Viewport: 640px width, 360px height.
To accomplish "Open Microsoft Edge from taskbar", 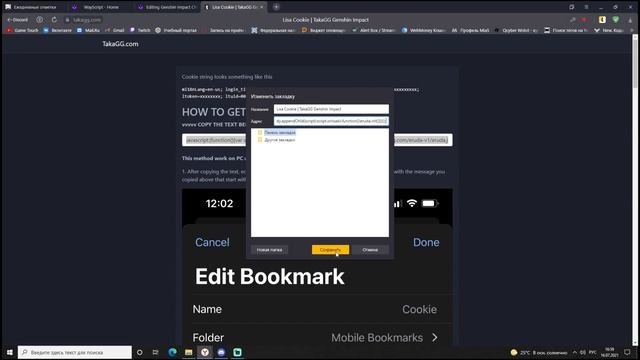I will [x=172, y=352].
